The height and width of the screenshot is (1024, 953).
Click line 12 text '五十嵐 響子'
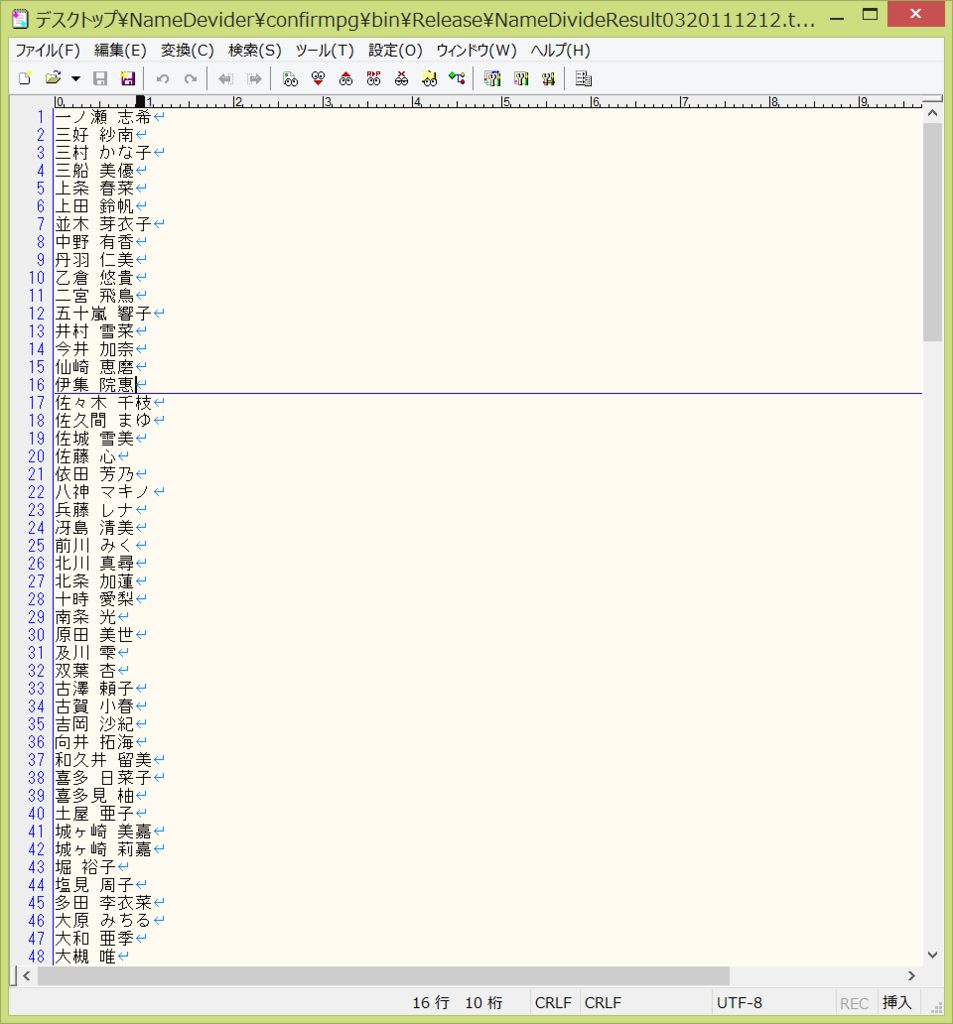point(103,313)
